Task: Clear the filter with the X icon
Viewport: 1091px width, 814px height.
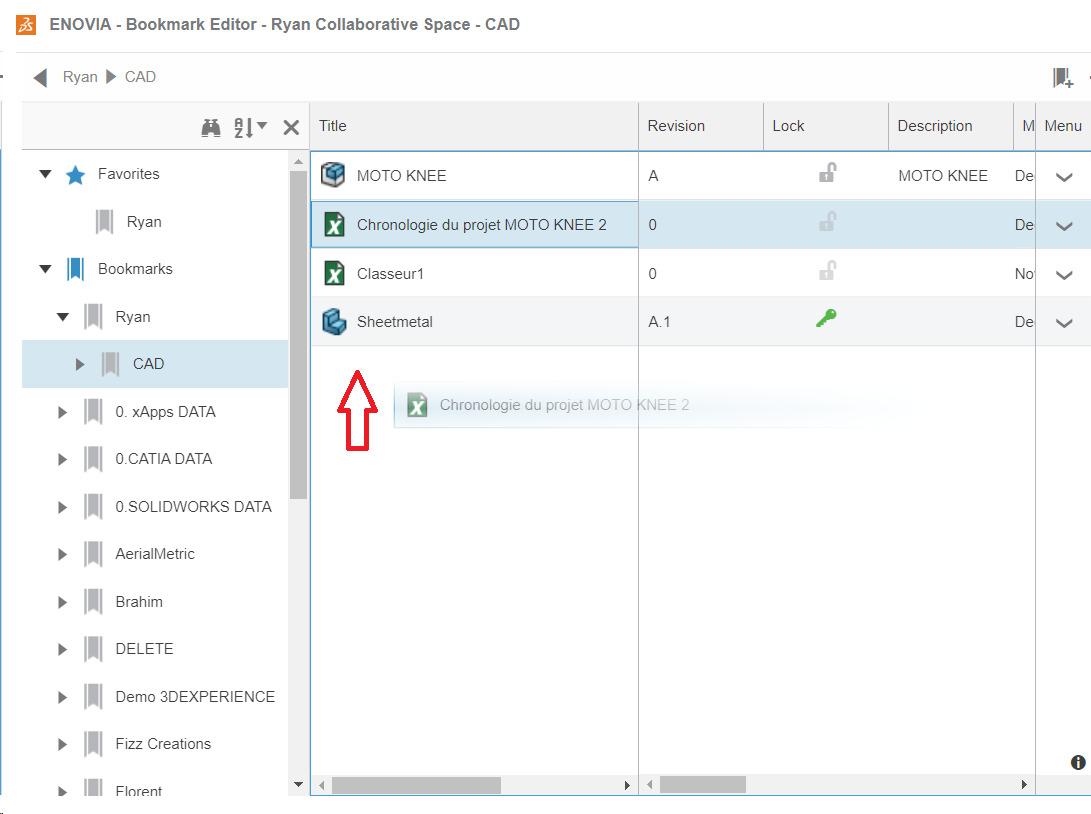Action: tap(290, 128)
